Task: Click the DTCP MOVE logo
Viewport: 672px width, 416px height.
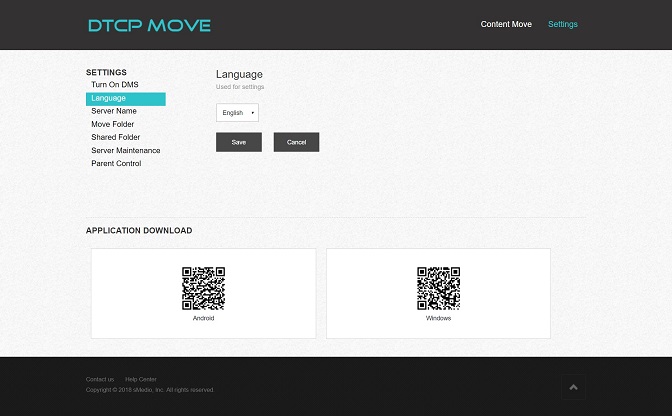Action: pyautogui.click(x=149, y=25)
